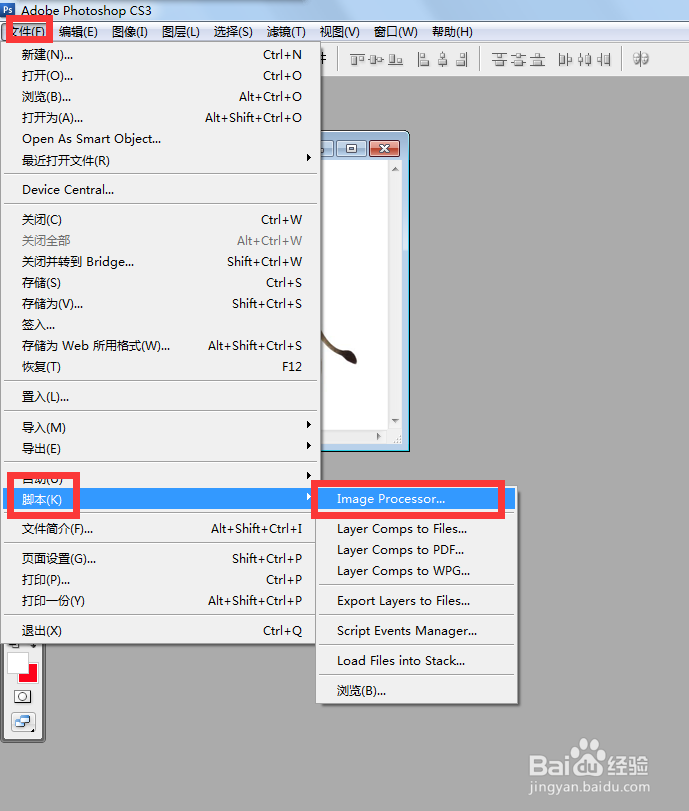Click document window scroll up arrow

396,169
